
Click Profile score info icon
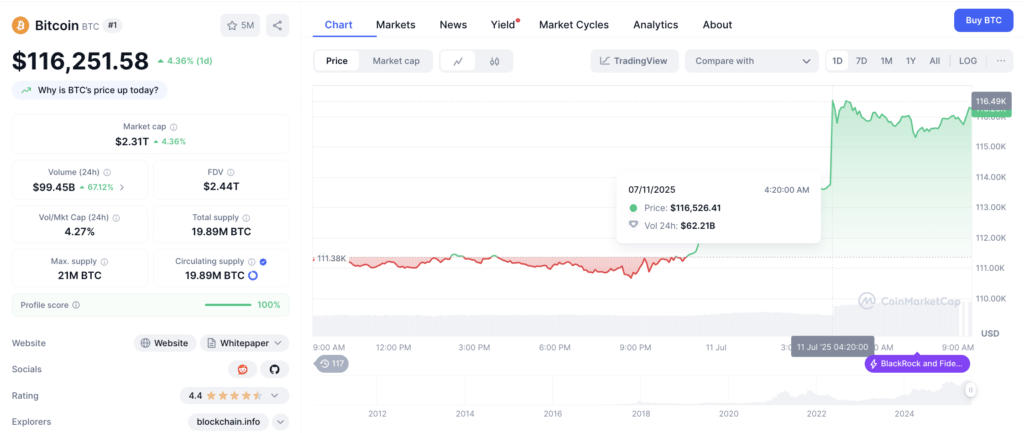[x=76, y=305]
